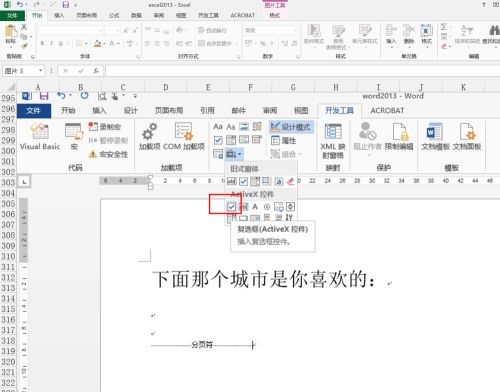Image resolution: width=500 pixels, height=392 pixels.
Task: Open Word's ACROBAT tab
Action: [x=387, y=110]
